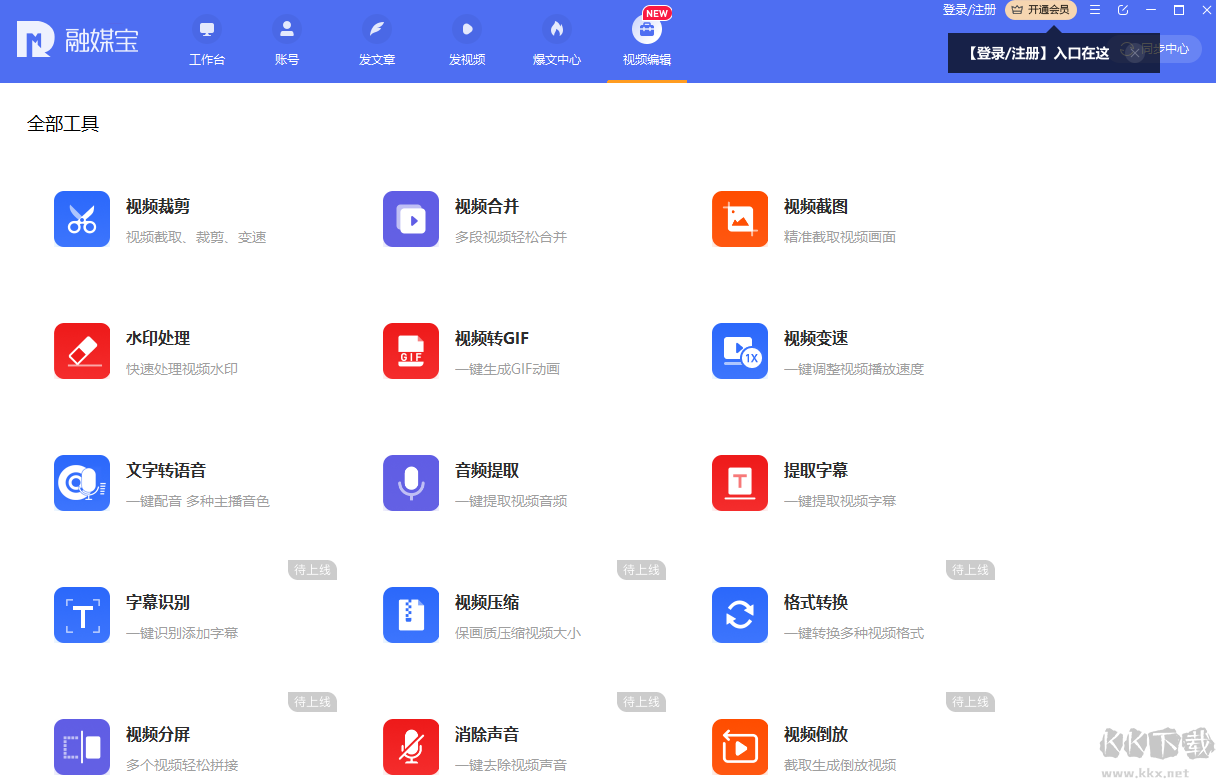Viewport: 1216px width, 780px height.
Task: Select the 视频裁剪 scissors tool icon
Action: (81, 219)
